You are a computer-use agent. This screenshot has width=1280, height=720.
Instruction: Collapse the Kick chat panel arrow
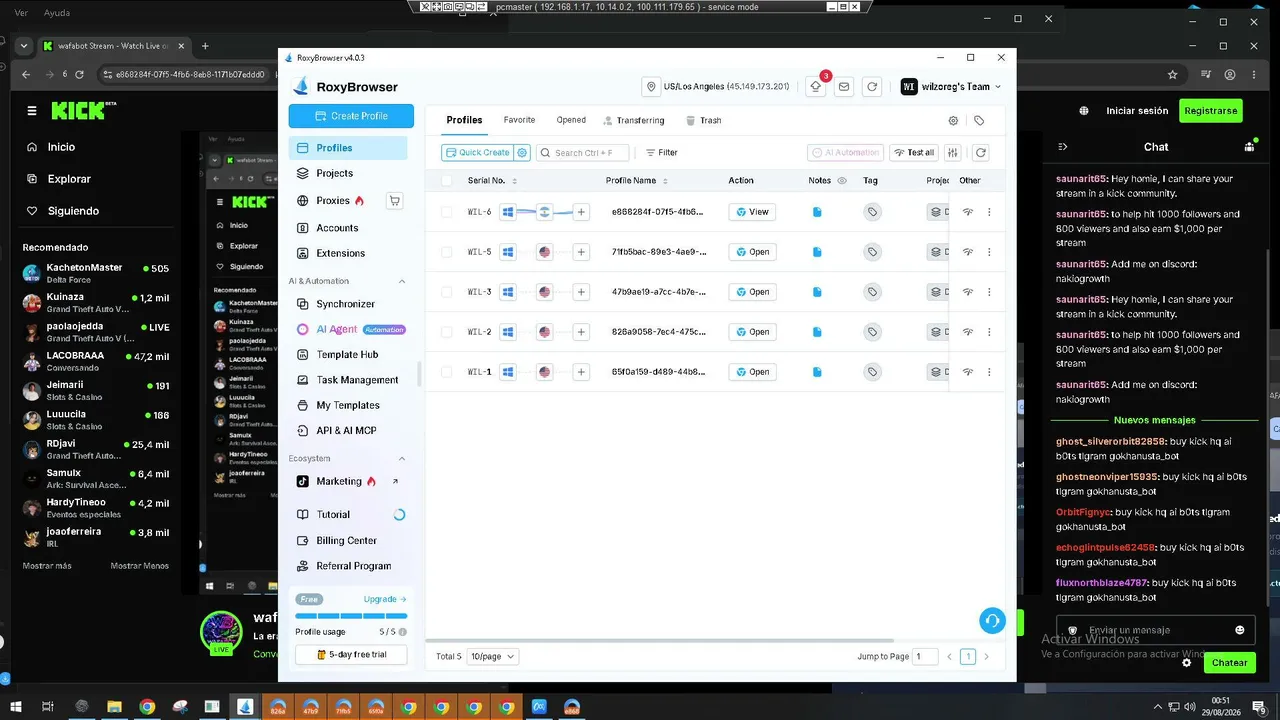pos(1063,147)
